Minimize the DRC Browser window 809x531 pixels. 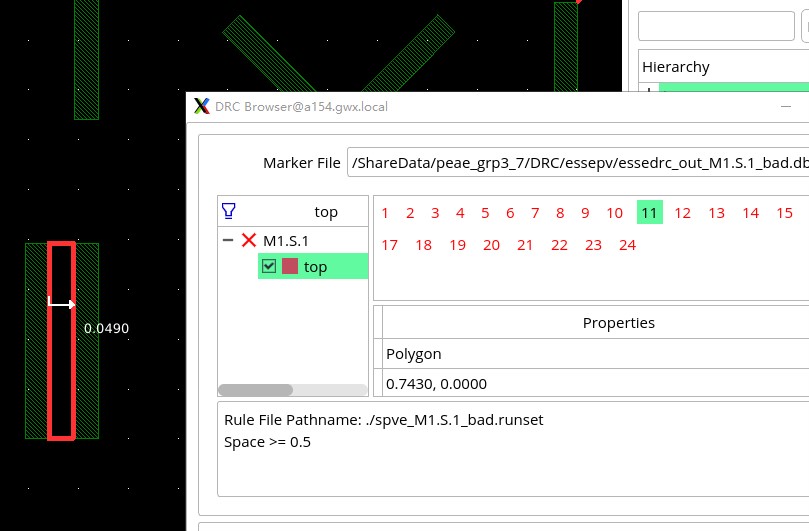coord(784,106)
